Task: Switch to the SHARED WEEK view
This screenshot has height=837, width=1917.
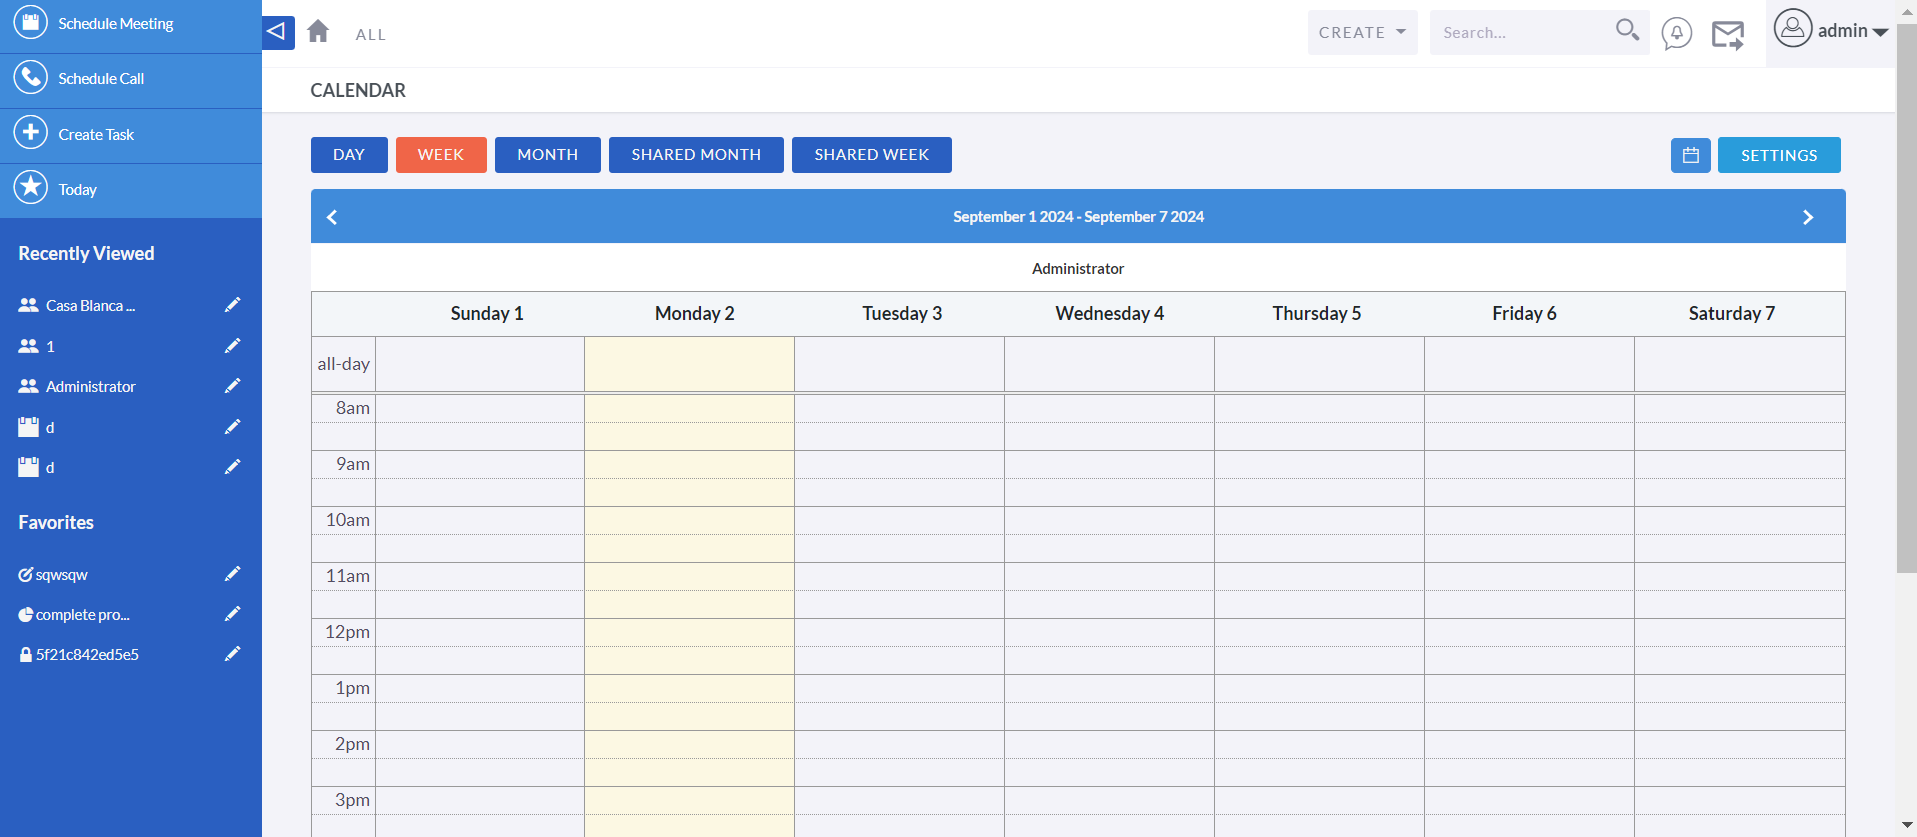Action: 871,155
